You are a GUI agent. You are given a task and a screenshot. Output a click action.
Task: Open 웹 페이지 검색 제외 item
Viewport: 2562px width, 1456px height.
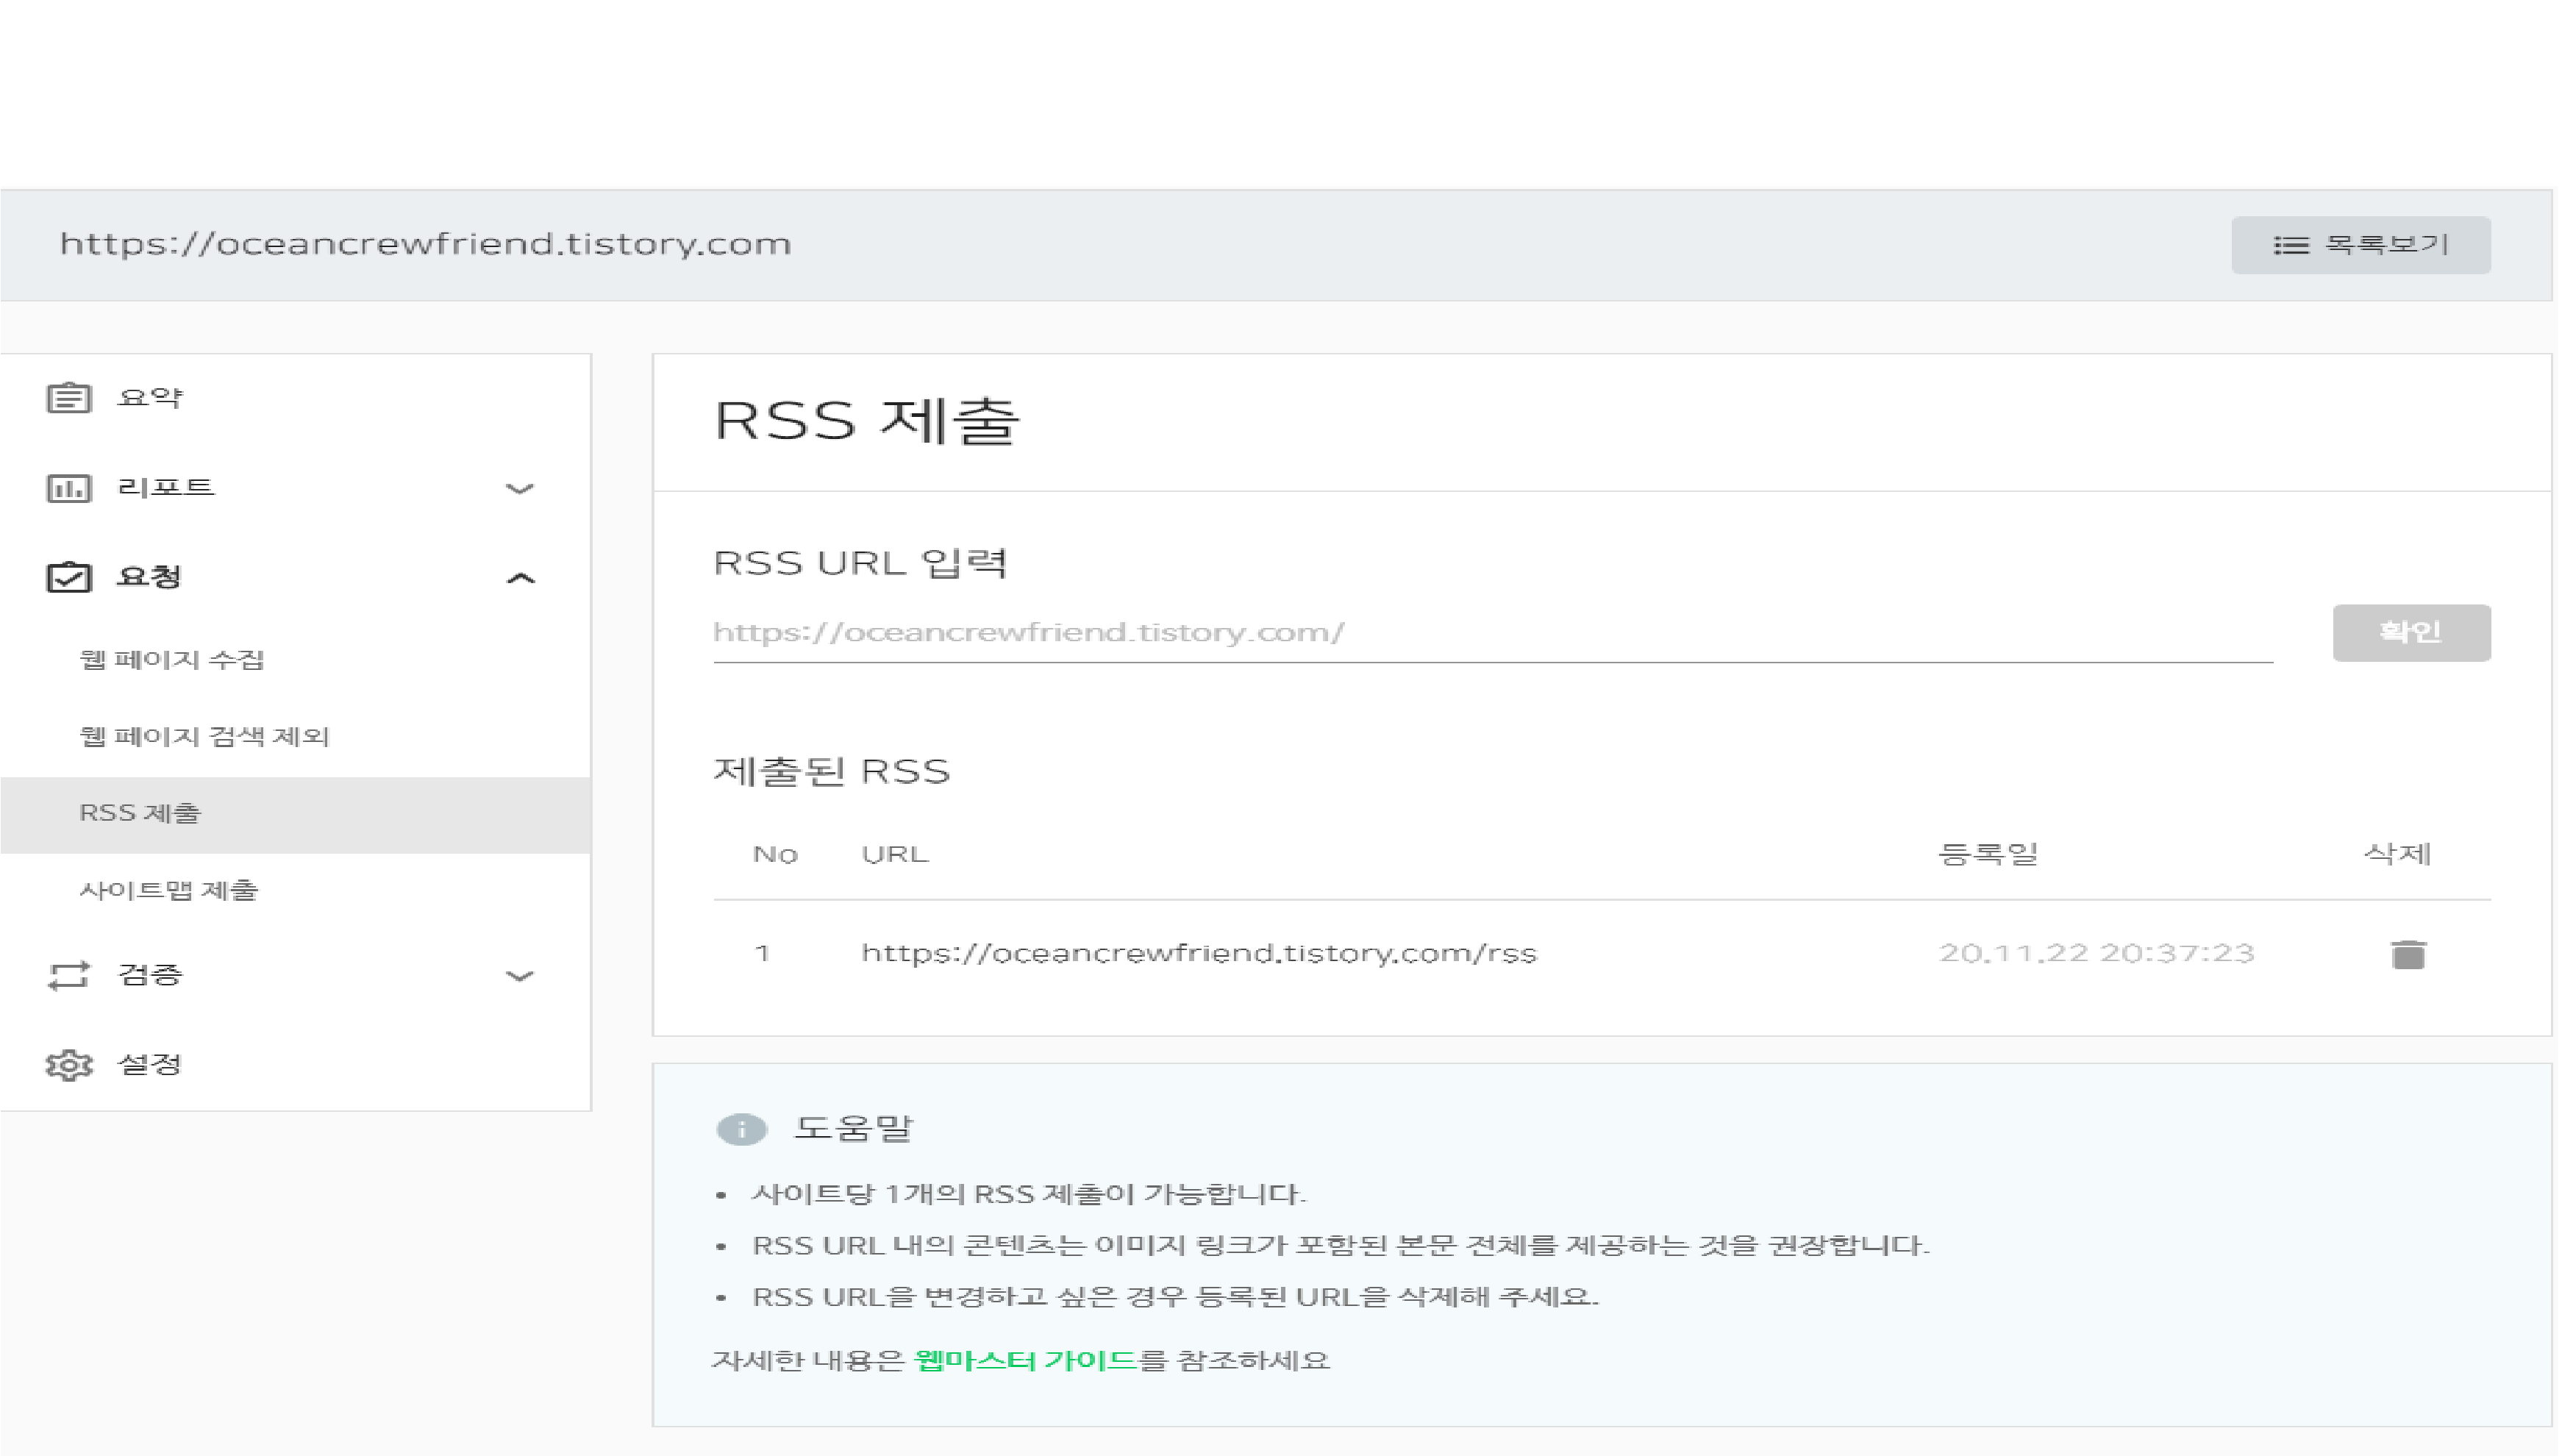click(204, 737)
